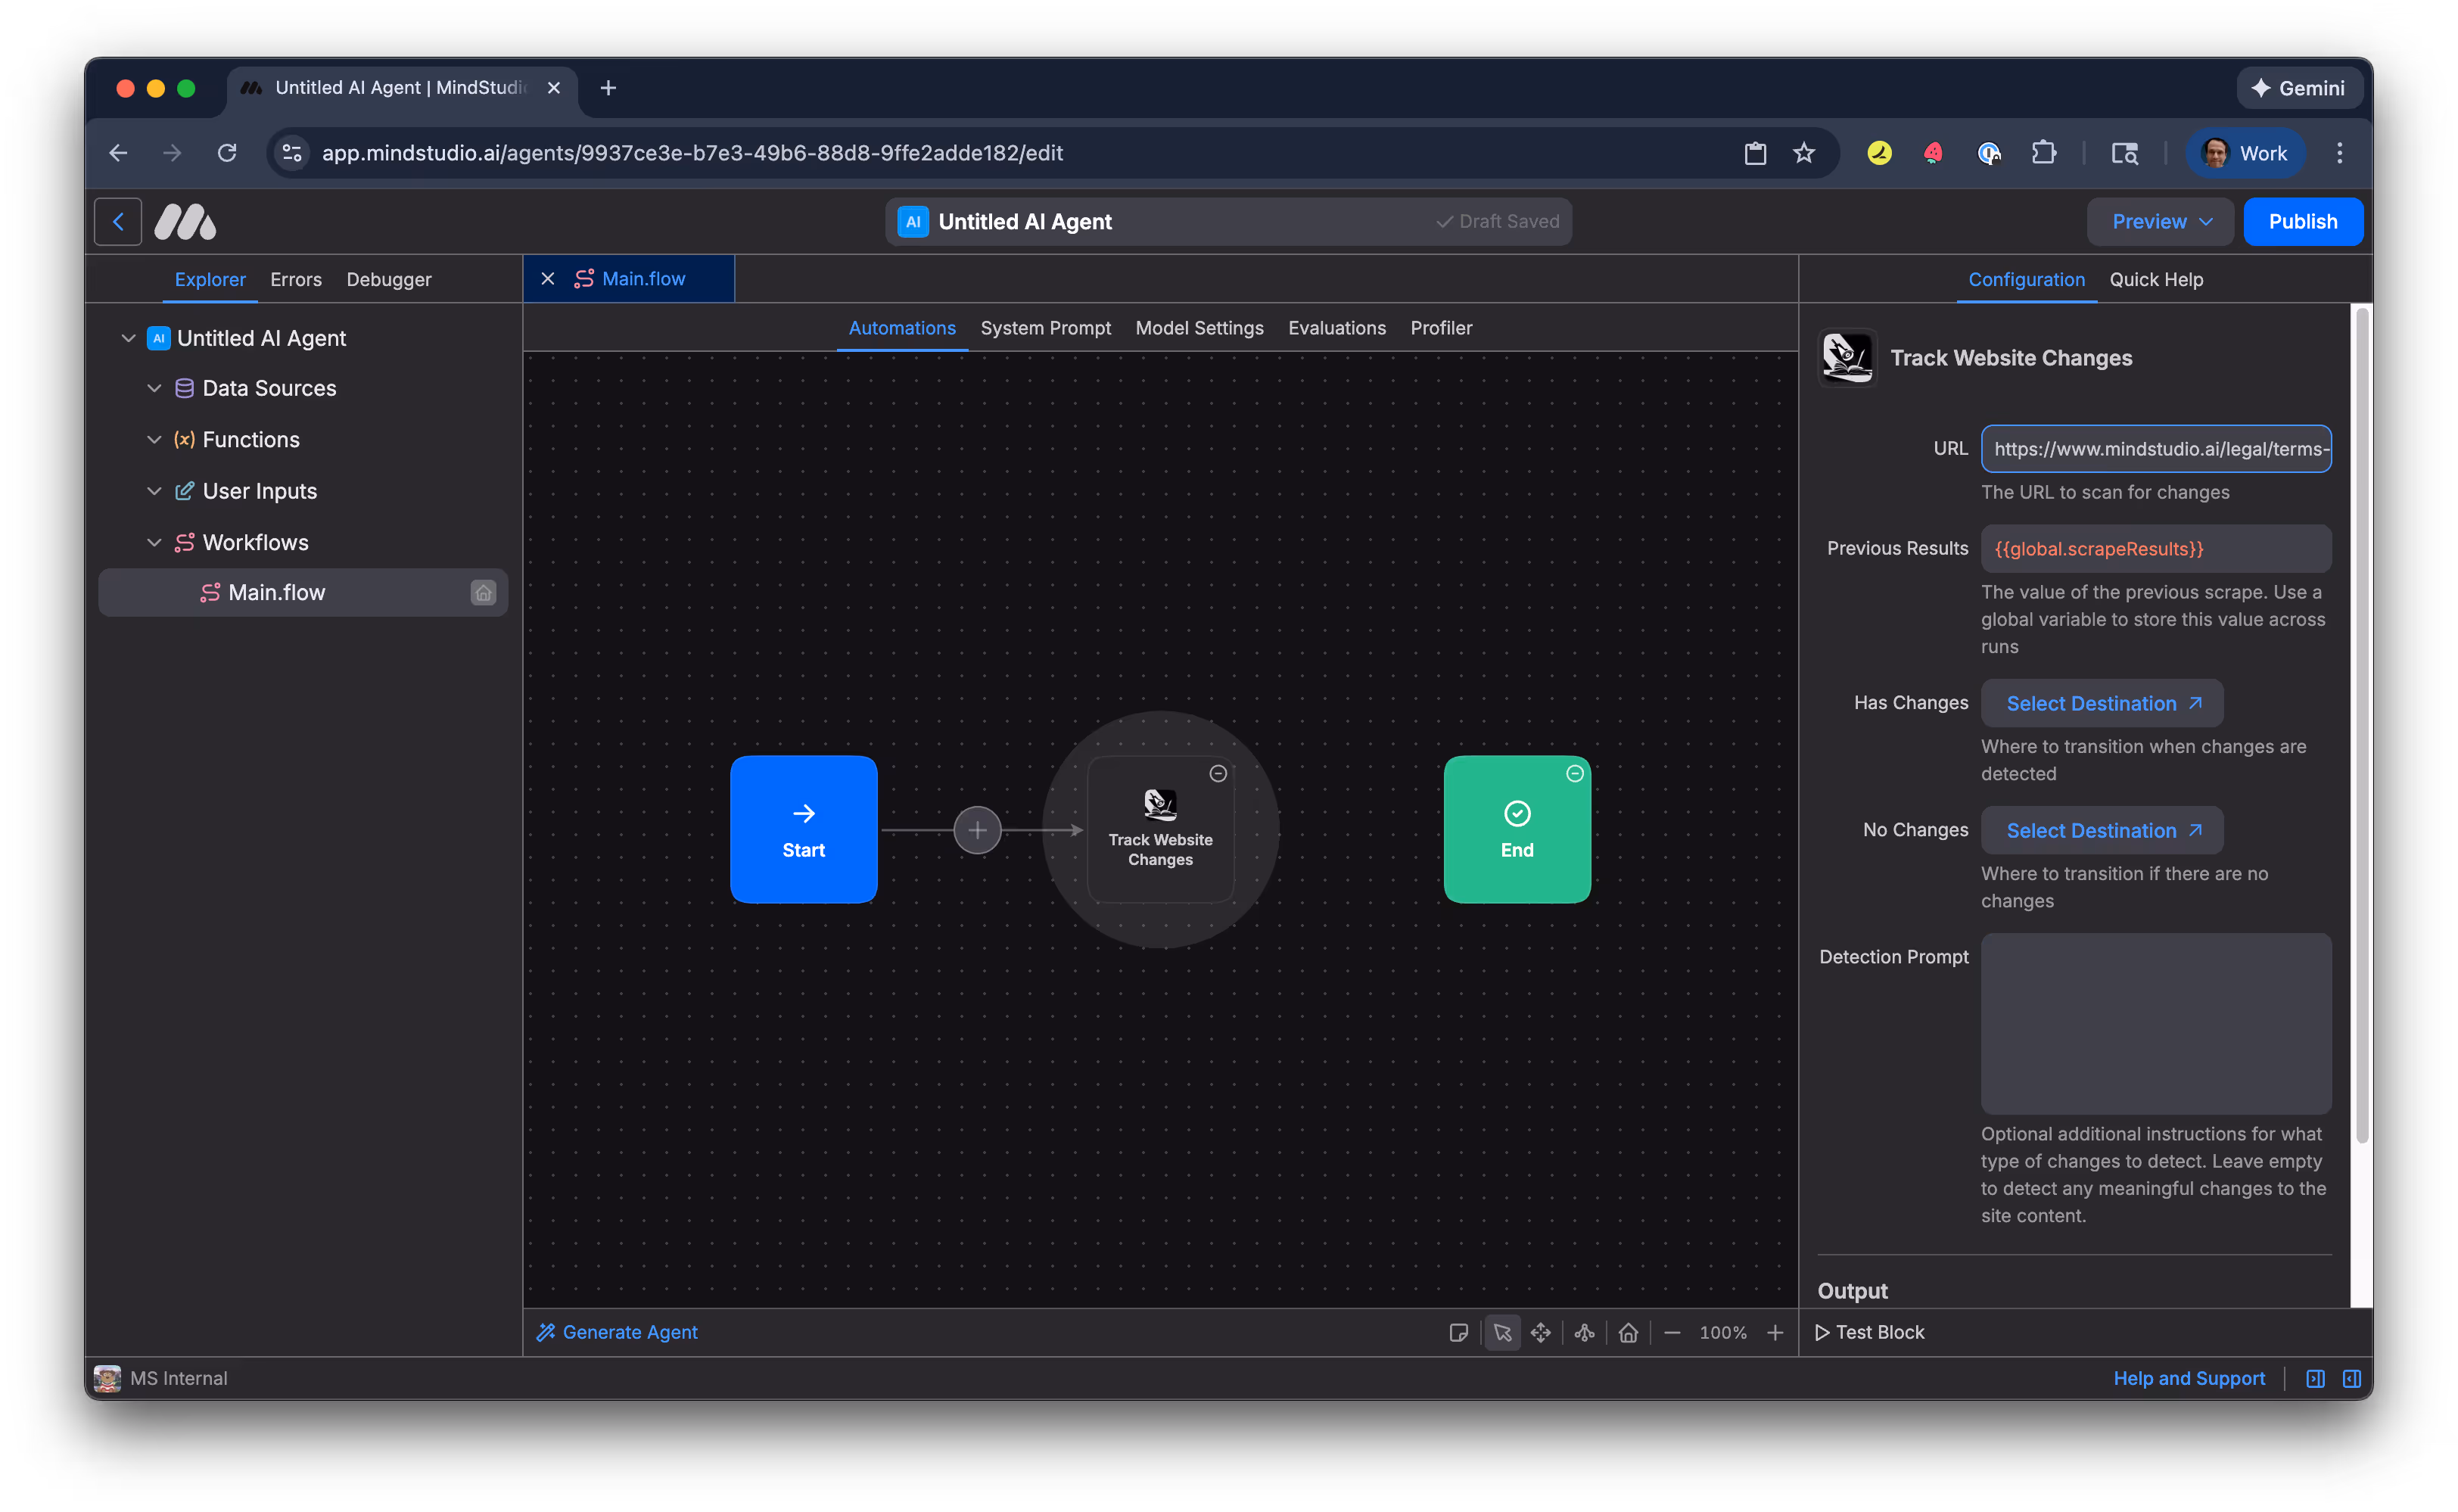Publish the AI agent
This screenshot has width=2458, height=1512.
2302,221
